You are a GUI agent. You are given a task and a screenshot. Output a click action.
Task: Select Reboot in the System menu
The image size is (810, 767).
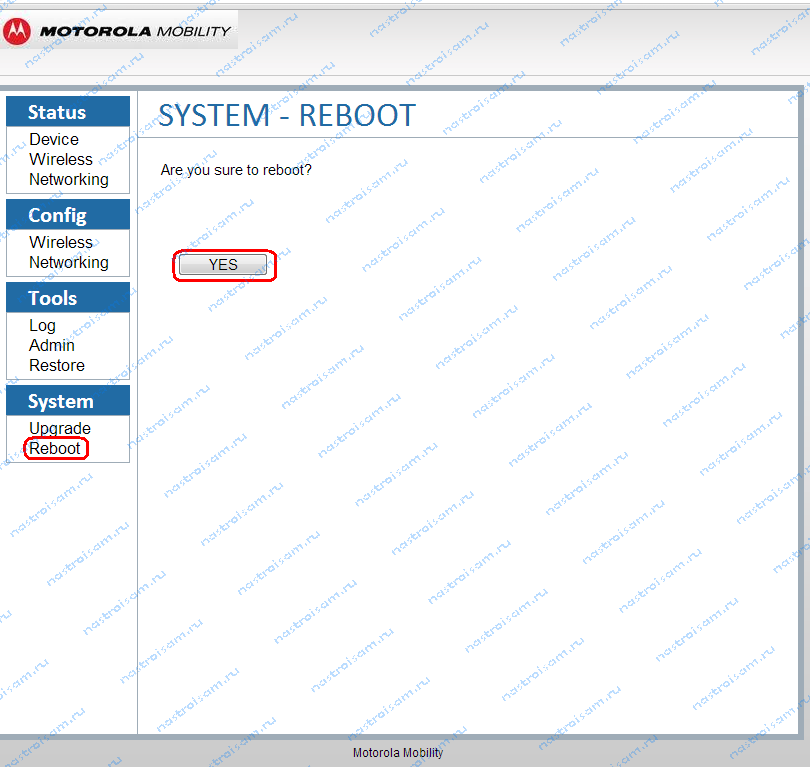pos(55,449)
